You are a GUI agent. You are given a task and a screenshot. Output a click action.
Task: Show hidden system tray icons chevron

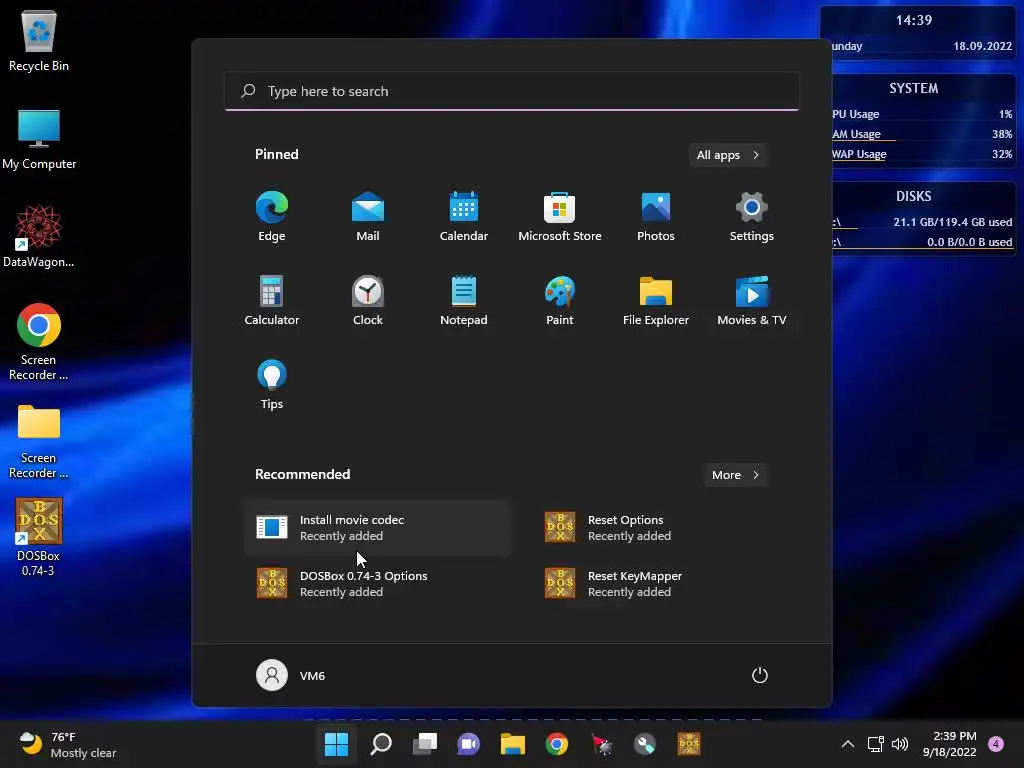tap(848, 744)
